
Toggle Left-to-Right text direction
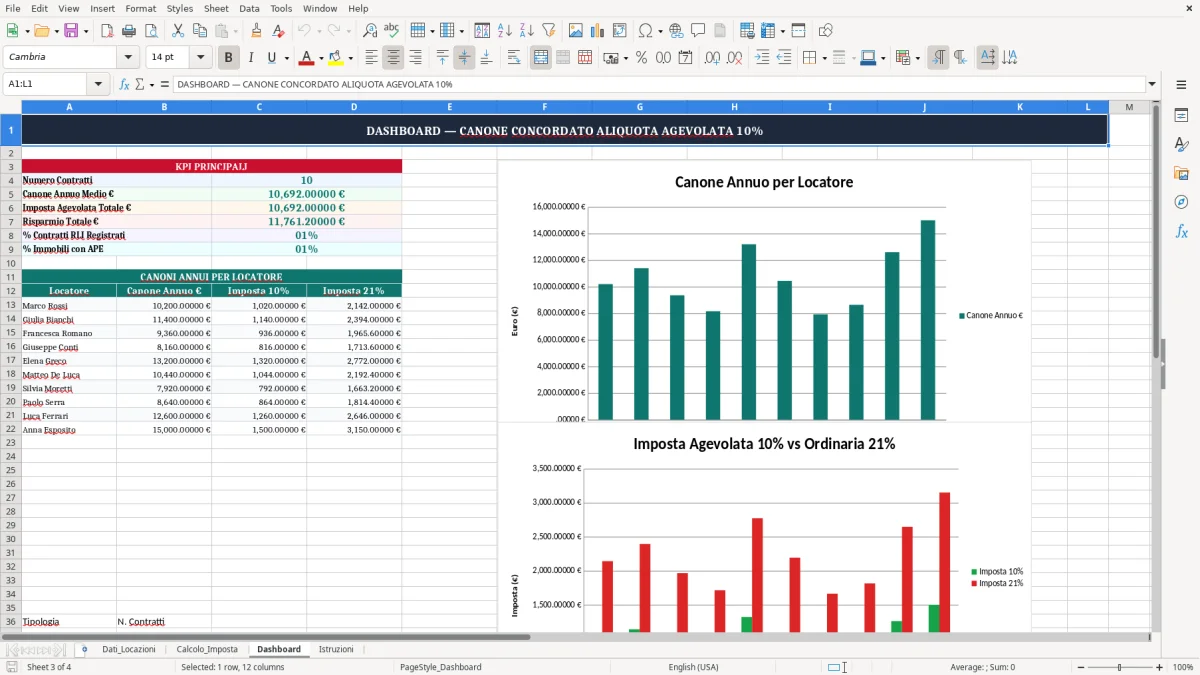(938, 58)
